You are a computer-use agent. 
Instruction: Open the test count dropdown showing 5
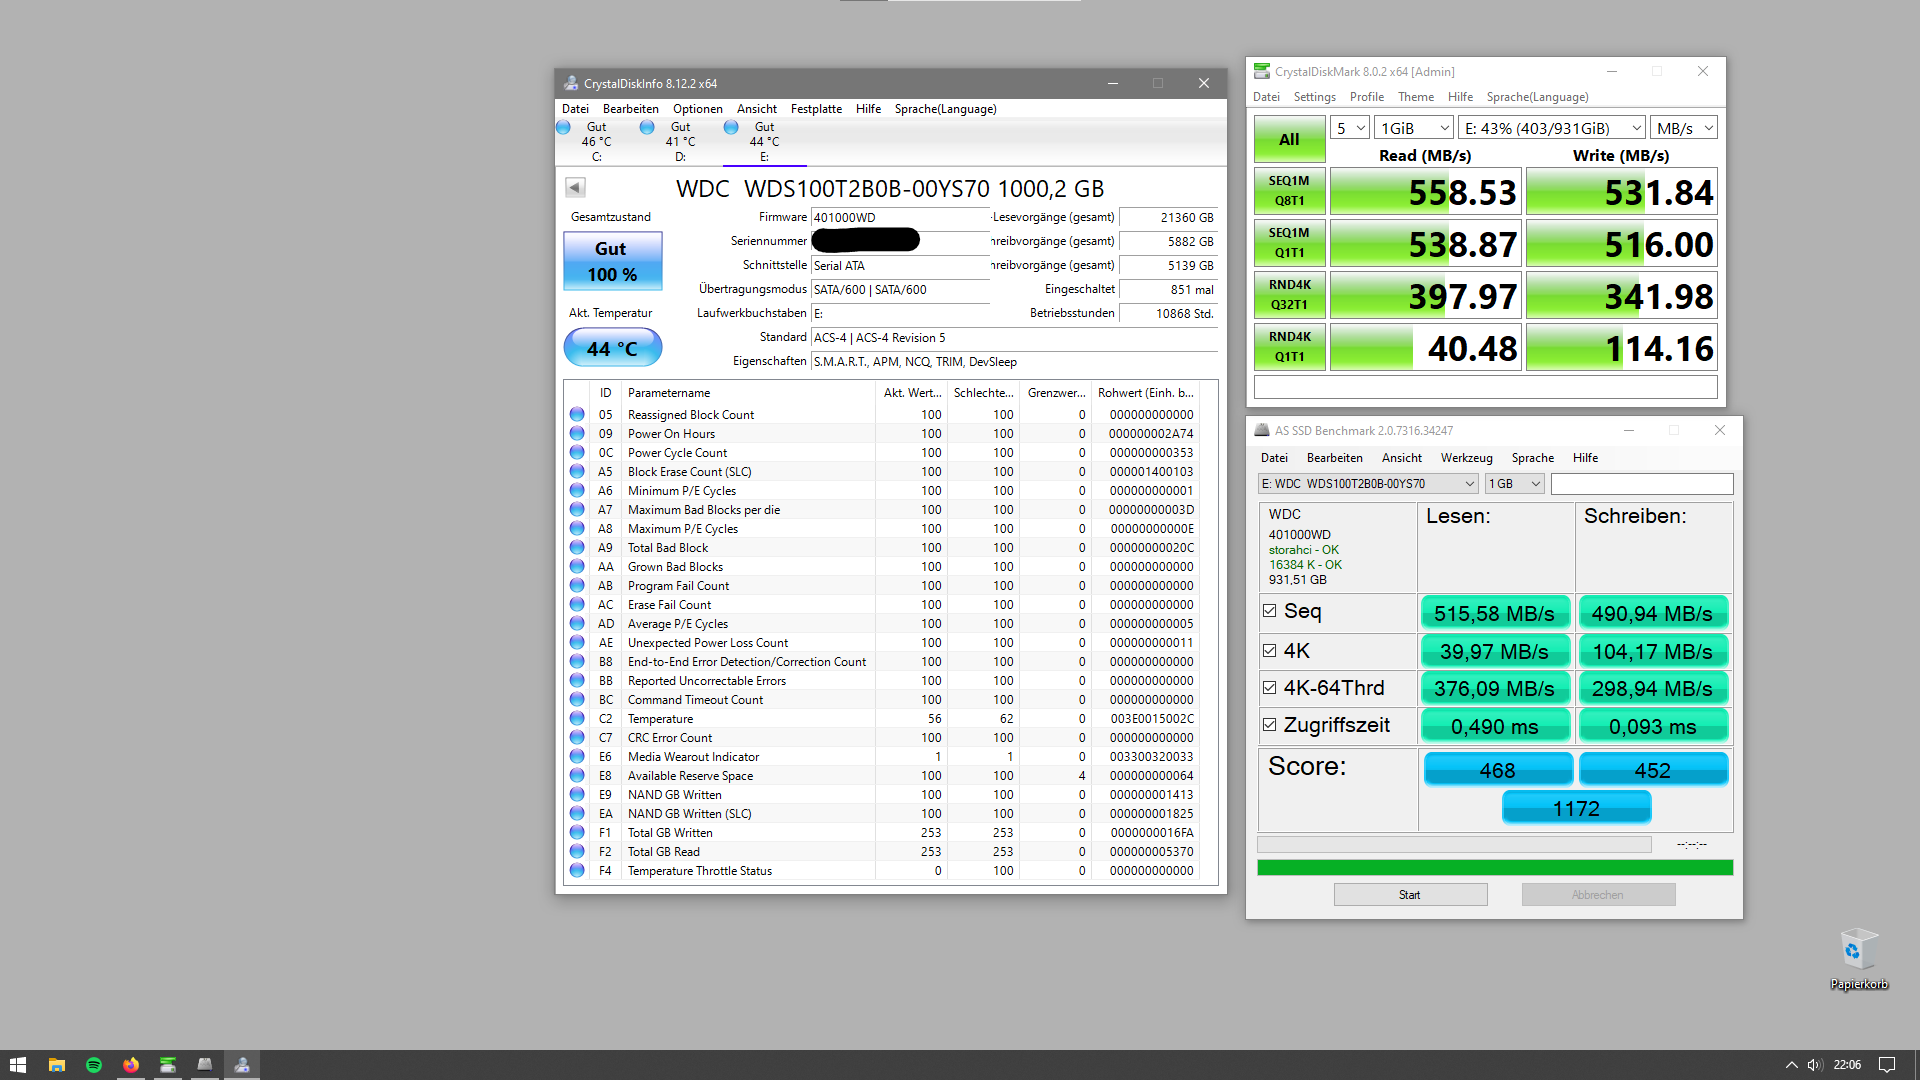1349,128
